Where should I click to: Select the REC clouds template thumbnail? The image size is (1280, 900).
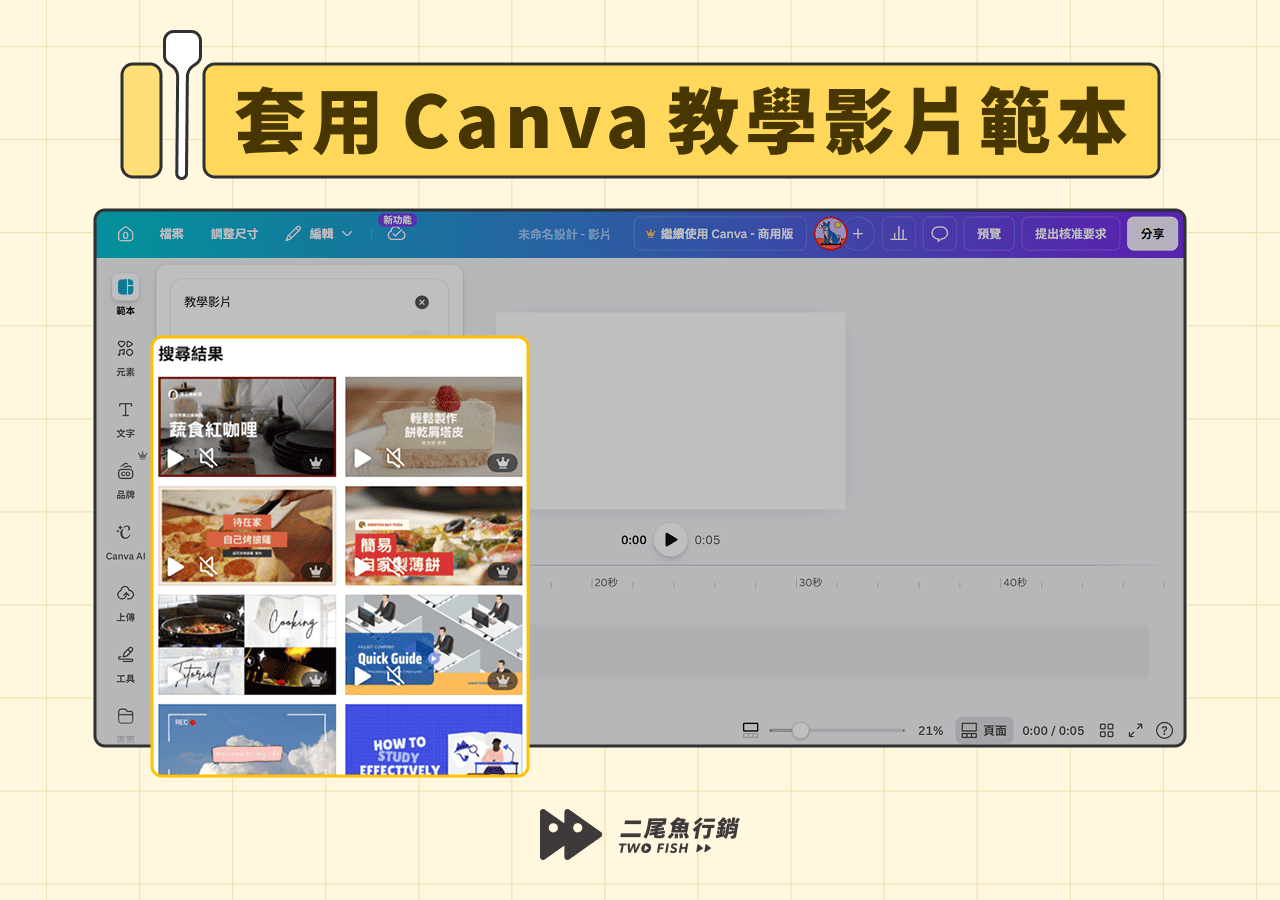point(247,739)
